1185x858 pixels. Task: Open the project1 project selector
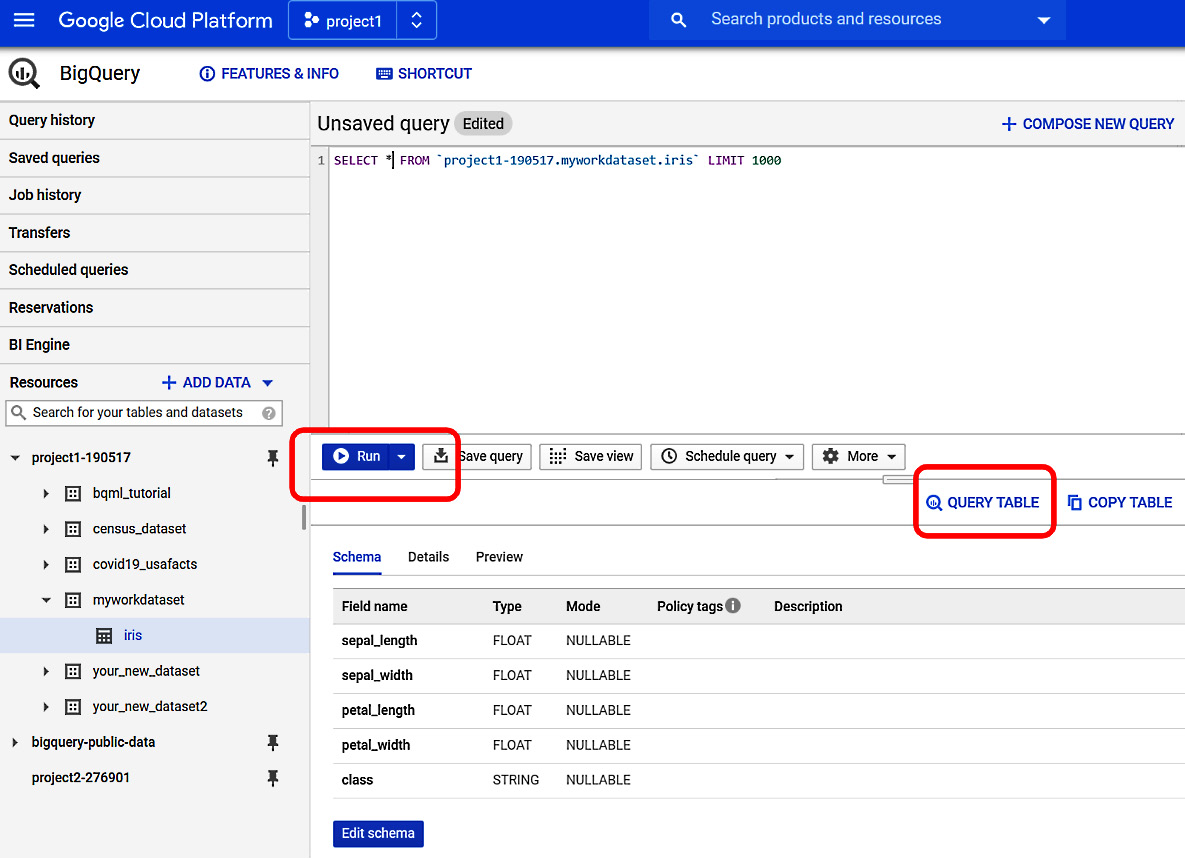342,20
